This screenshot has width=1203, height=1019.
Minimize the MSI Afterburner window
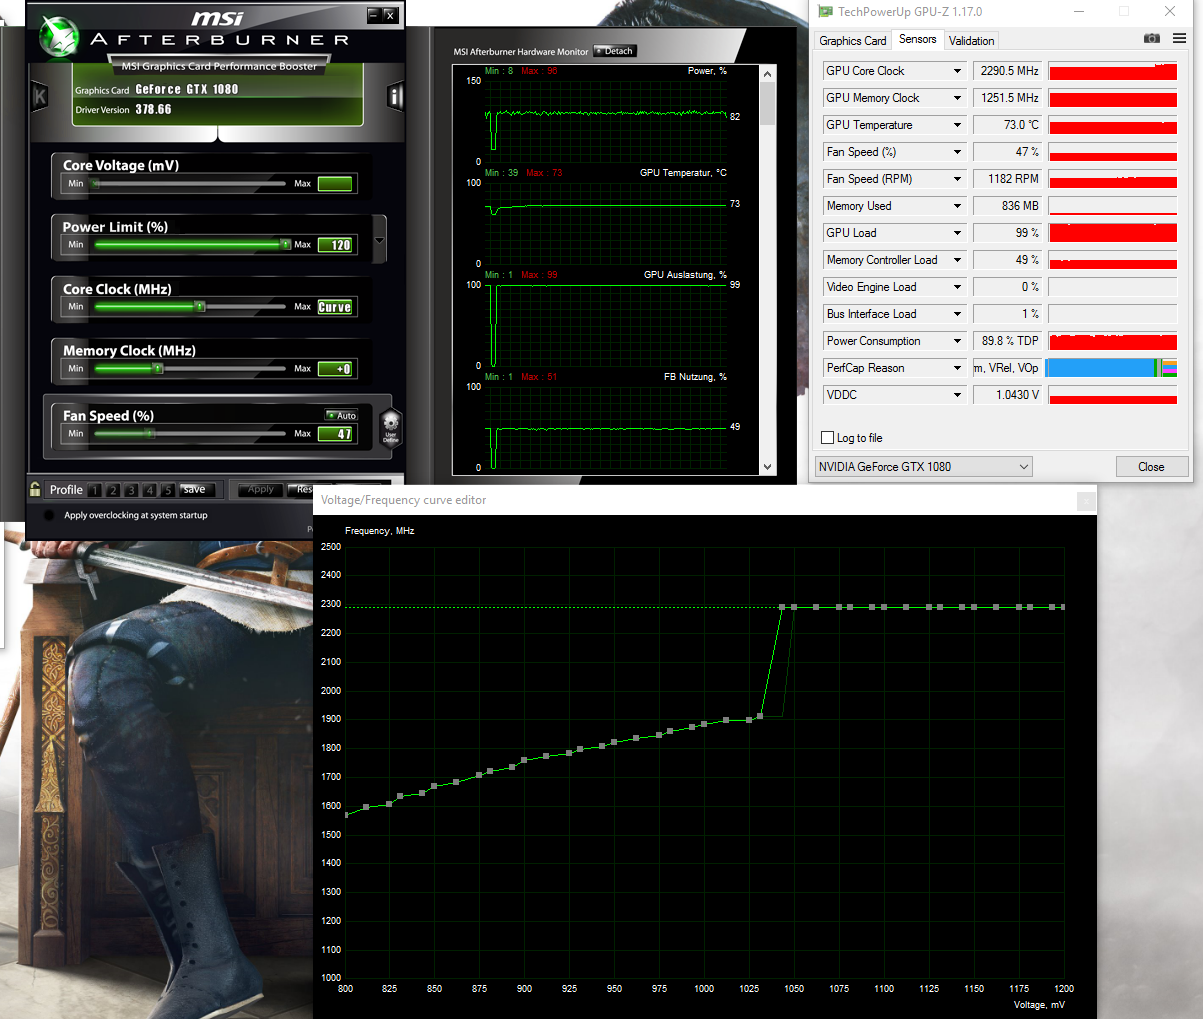[373, 15]
